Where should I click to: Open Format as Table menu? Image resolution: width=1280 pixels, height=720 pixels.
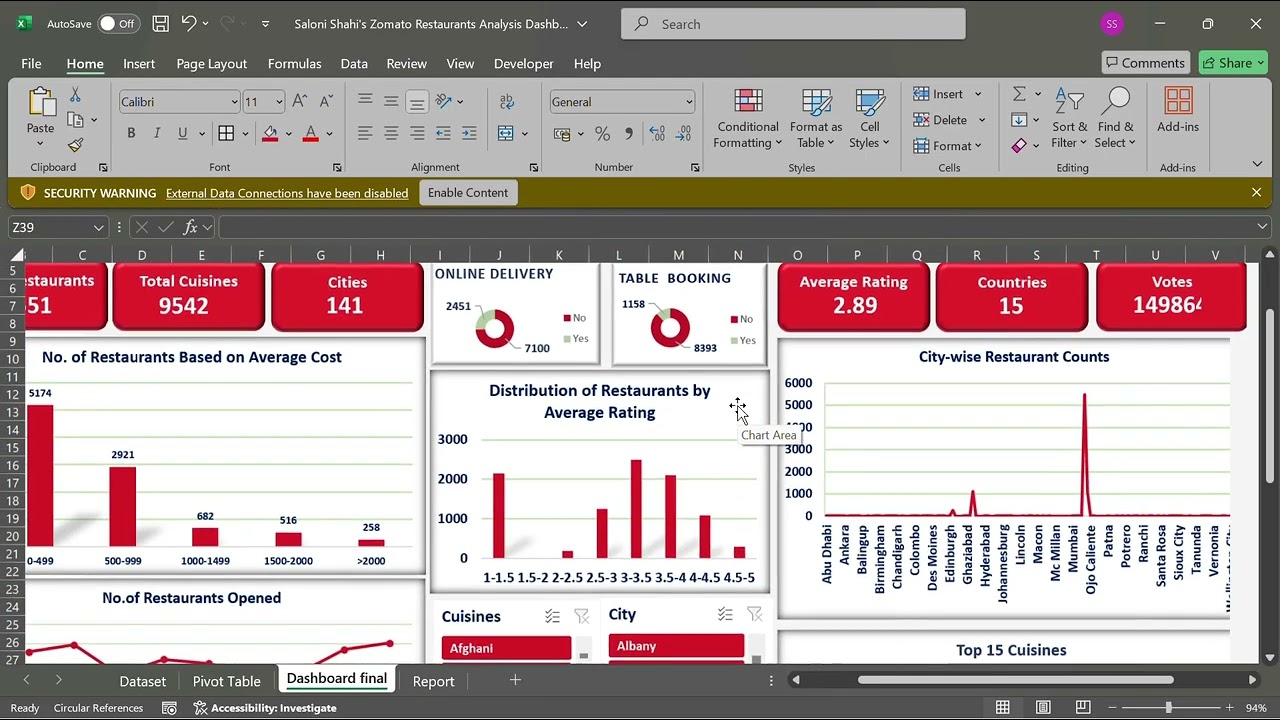point(816,119)
